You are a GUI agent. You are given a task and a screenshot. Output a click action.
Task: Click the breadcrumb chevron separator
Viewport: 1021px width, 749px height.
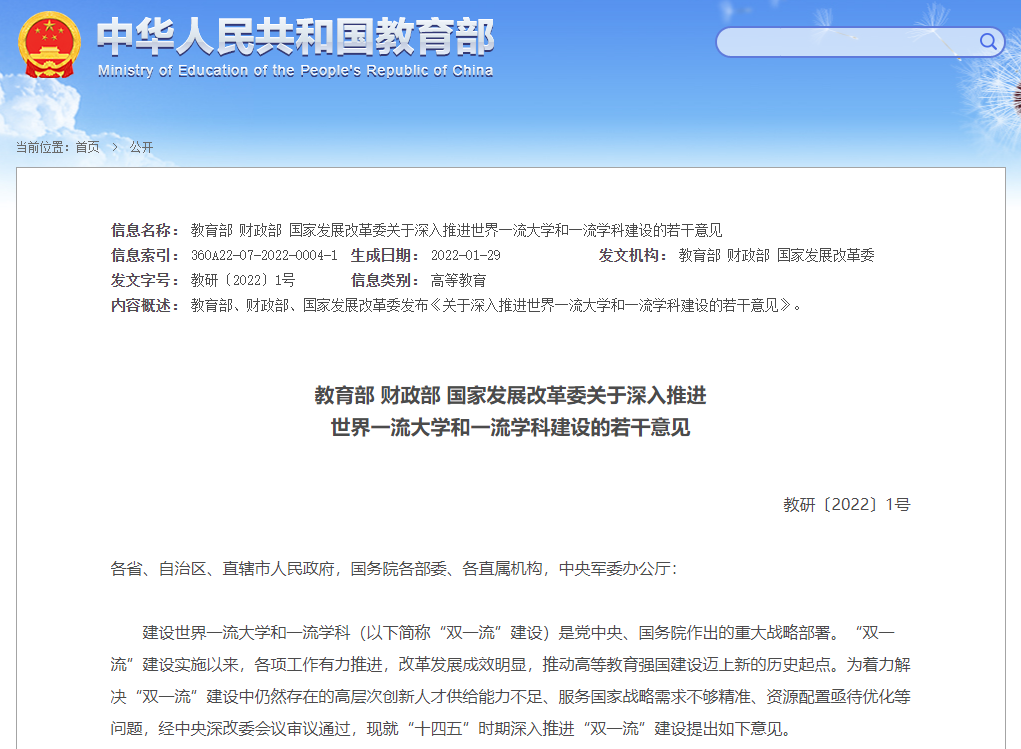click(x=114, y=147)
